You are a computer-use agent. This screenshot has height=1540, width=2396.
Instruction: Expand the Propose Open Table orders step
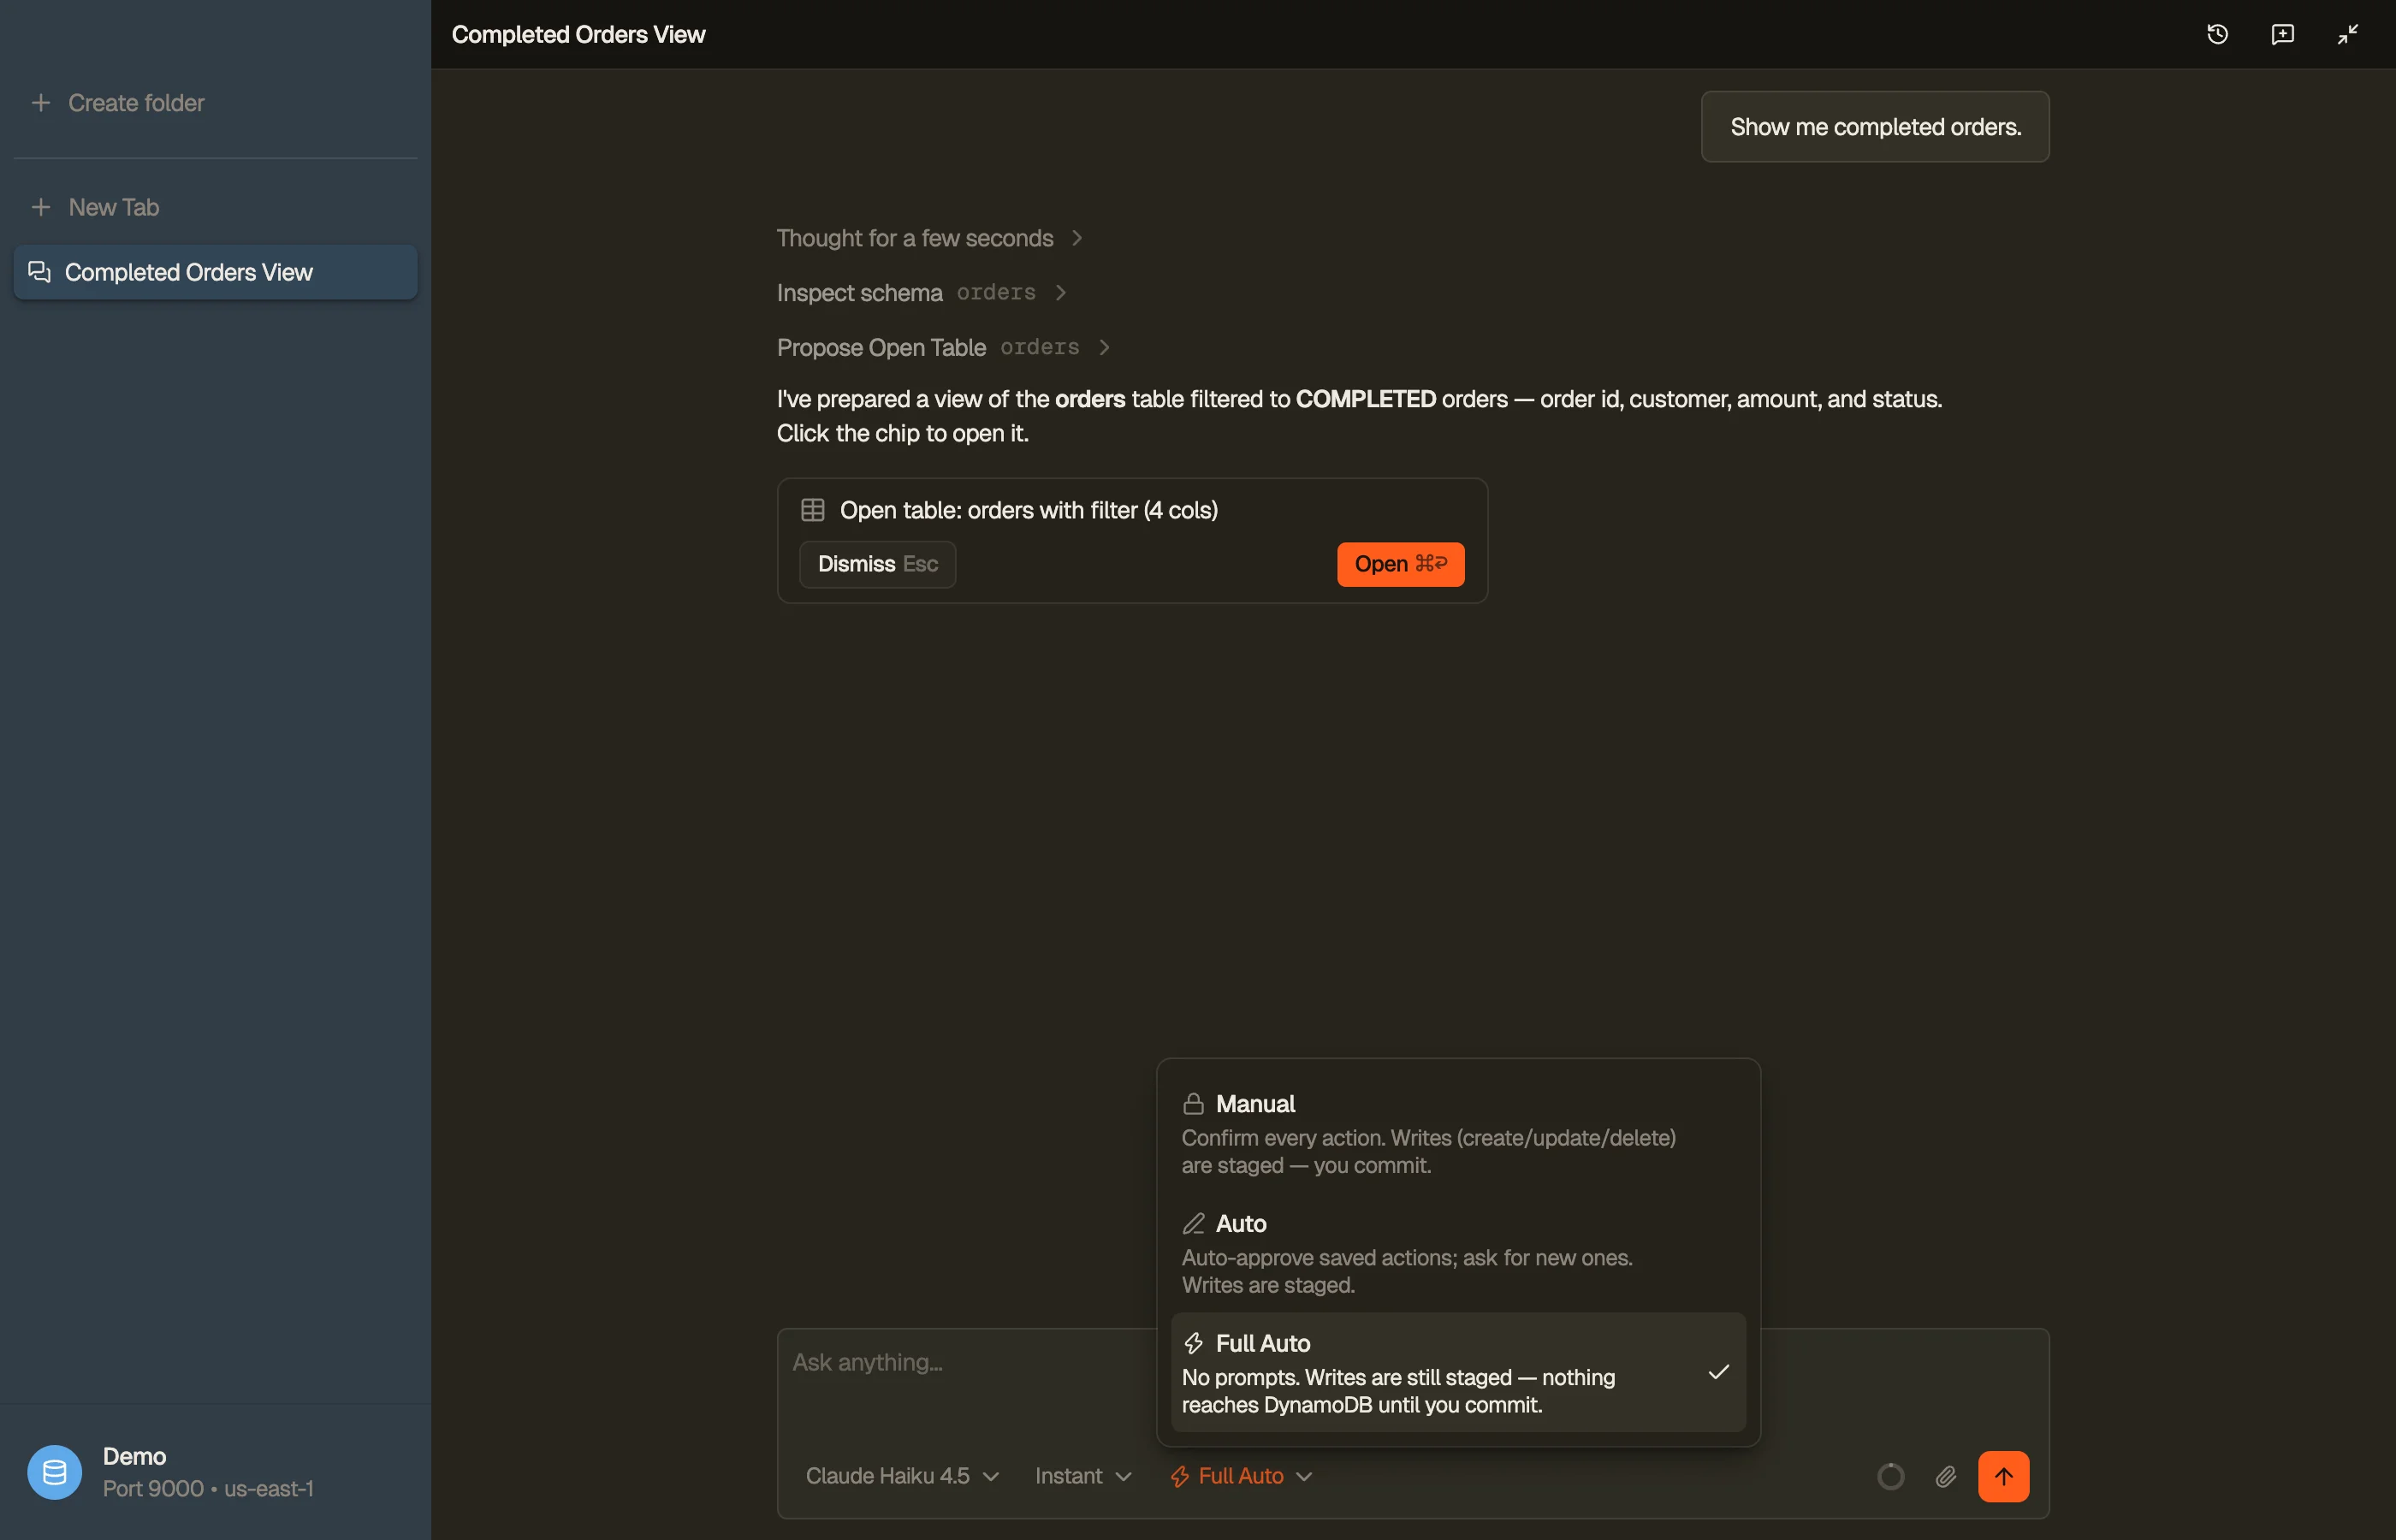click(x=944, y=347)
